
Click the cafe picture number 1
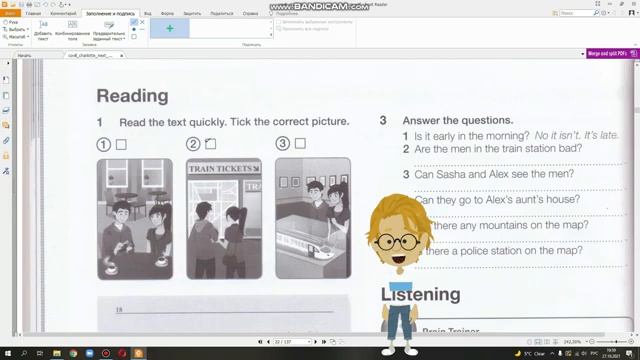pyautogui.click(x=135, y=219)
